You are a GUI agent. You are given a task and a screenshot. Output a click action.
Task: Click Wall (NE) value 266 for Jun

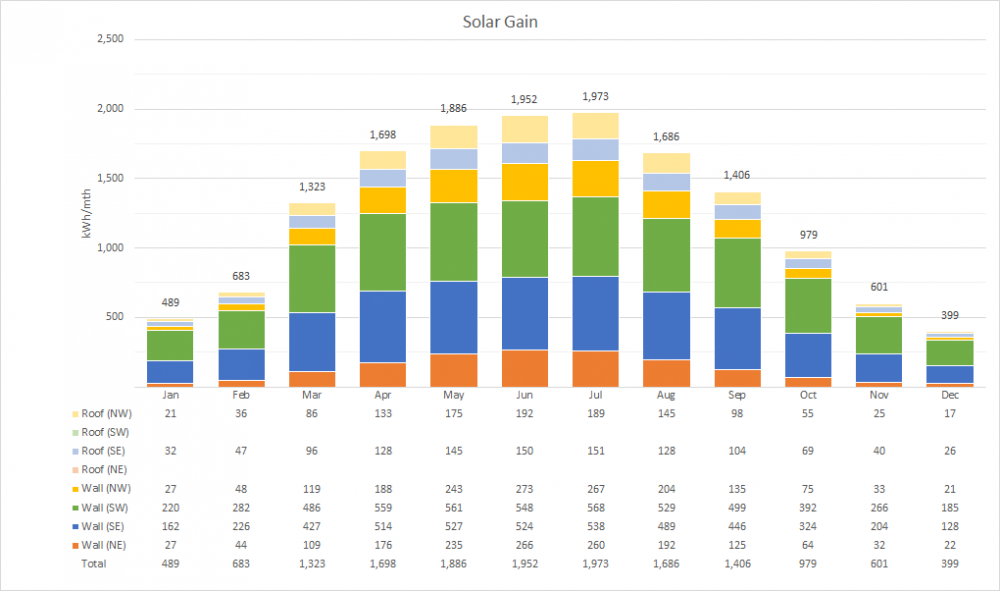524,546
